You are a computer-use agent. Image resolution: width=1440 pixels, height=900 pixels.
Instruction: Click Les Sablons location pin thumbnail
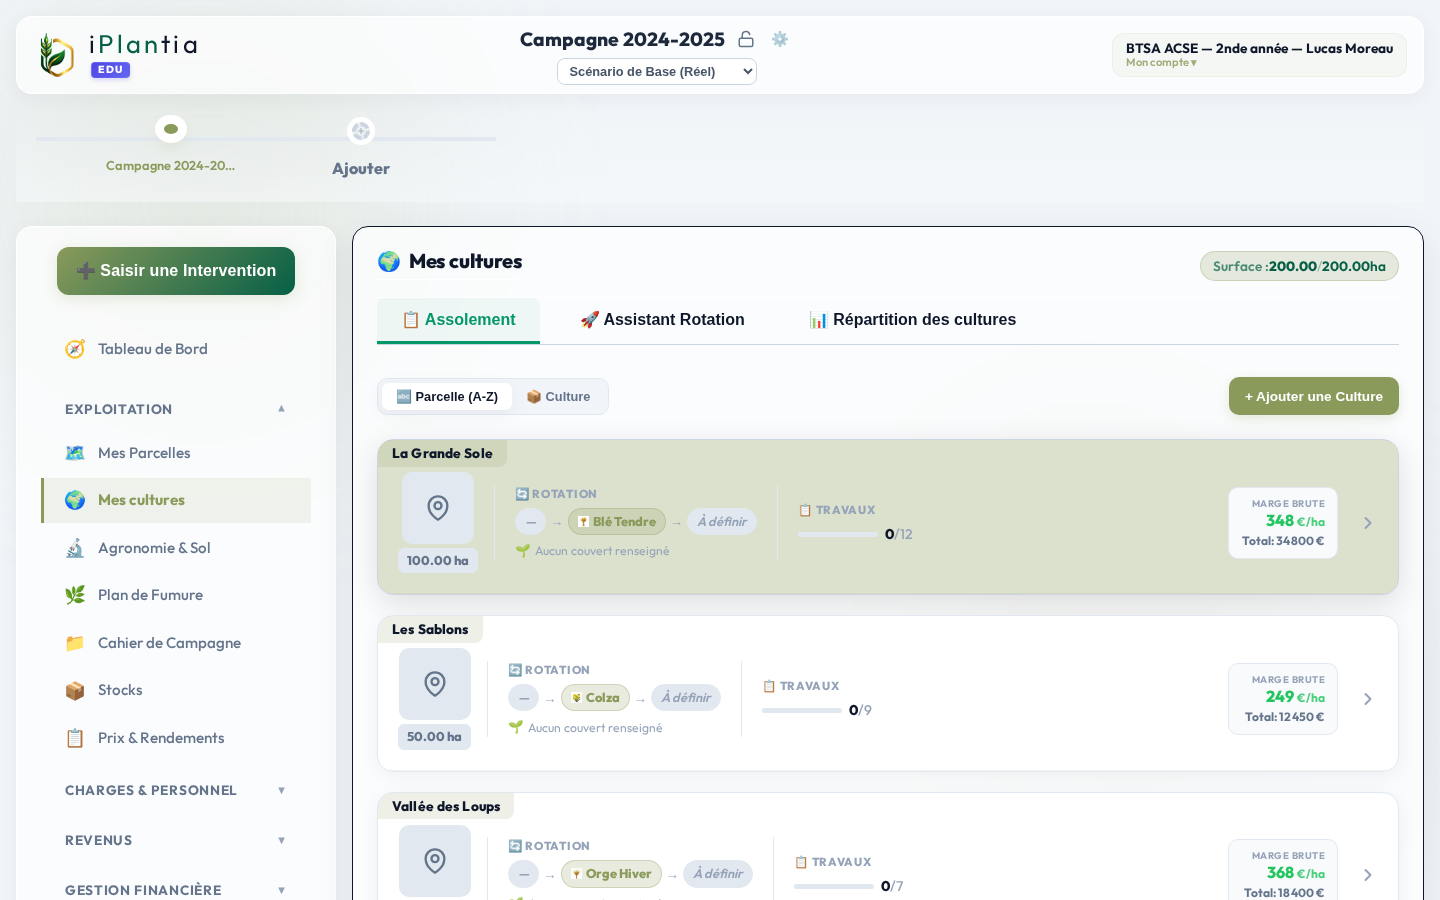click(x=435, y=684)
